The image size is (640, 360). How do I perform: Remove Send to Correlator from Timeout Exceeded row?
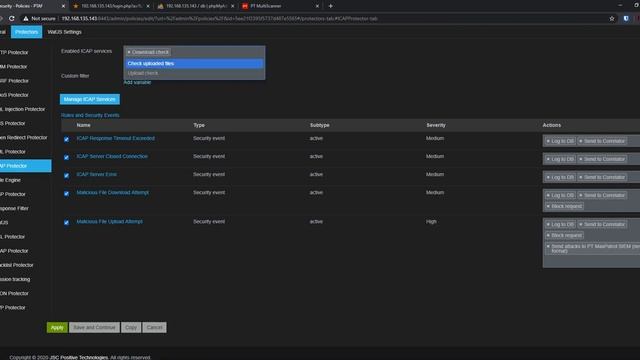coord(580,141)
